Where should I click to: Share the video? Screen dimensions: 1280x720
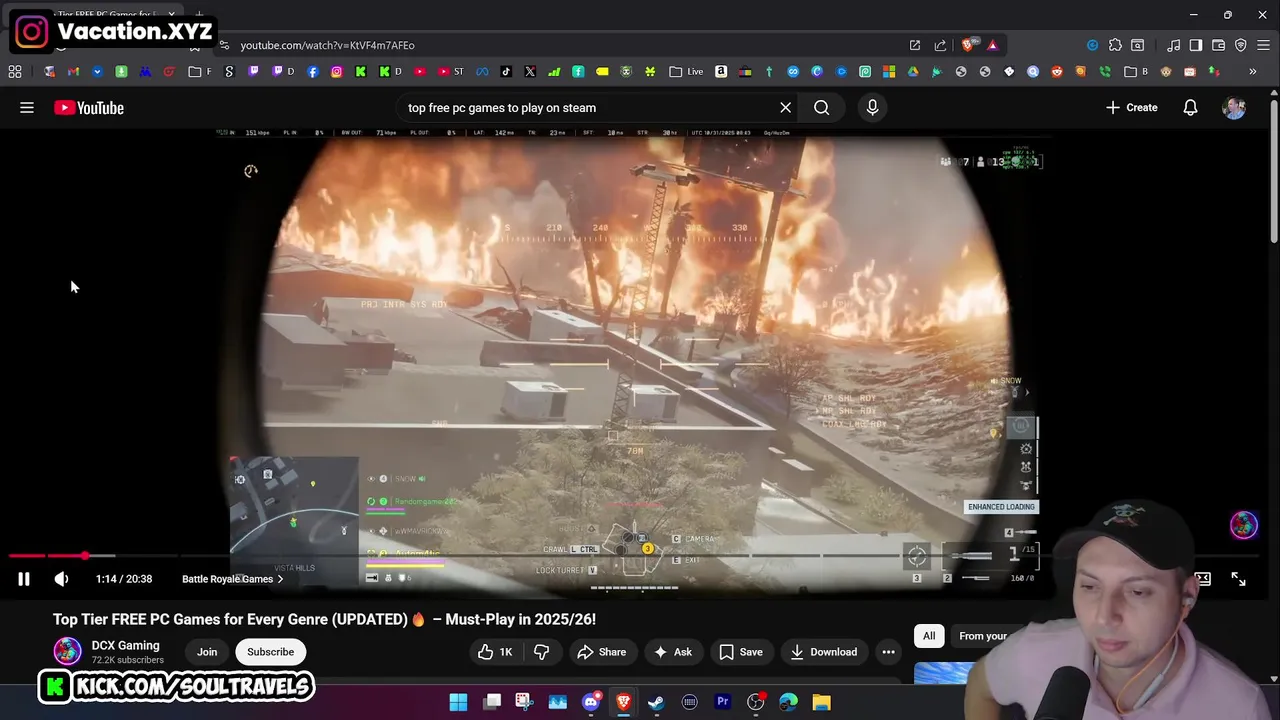601,652
